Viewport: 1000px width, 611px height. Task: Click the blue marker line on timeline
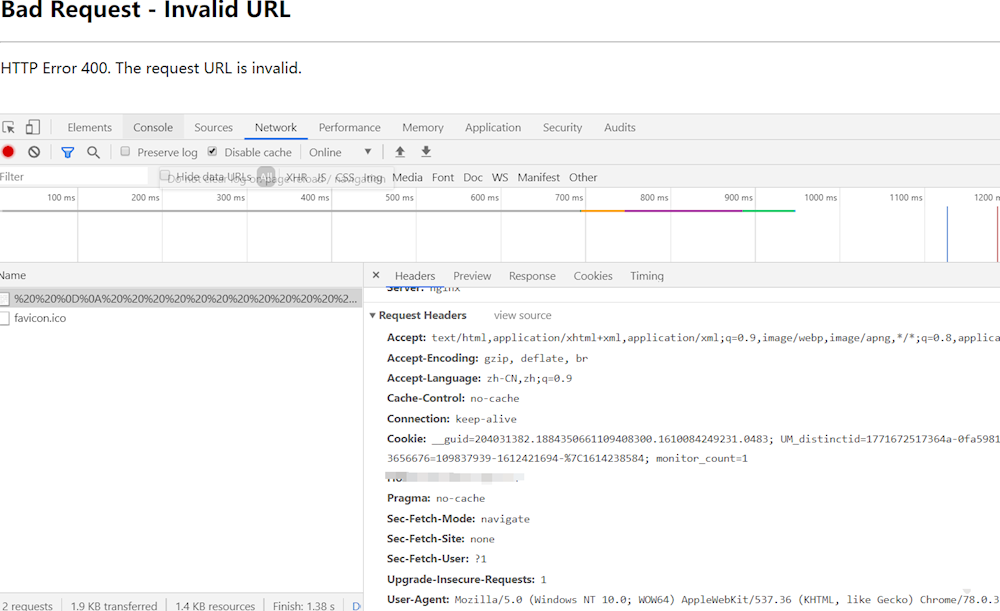pyautogui.click(x=947, y=235)
